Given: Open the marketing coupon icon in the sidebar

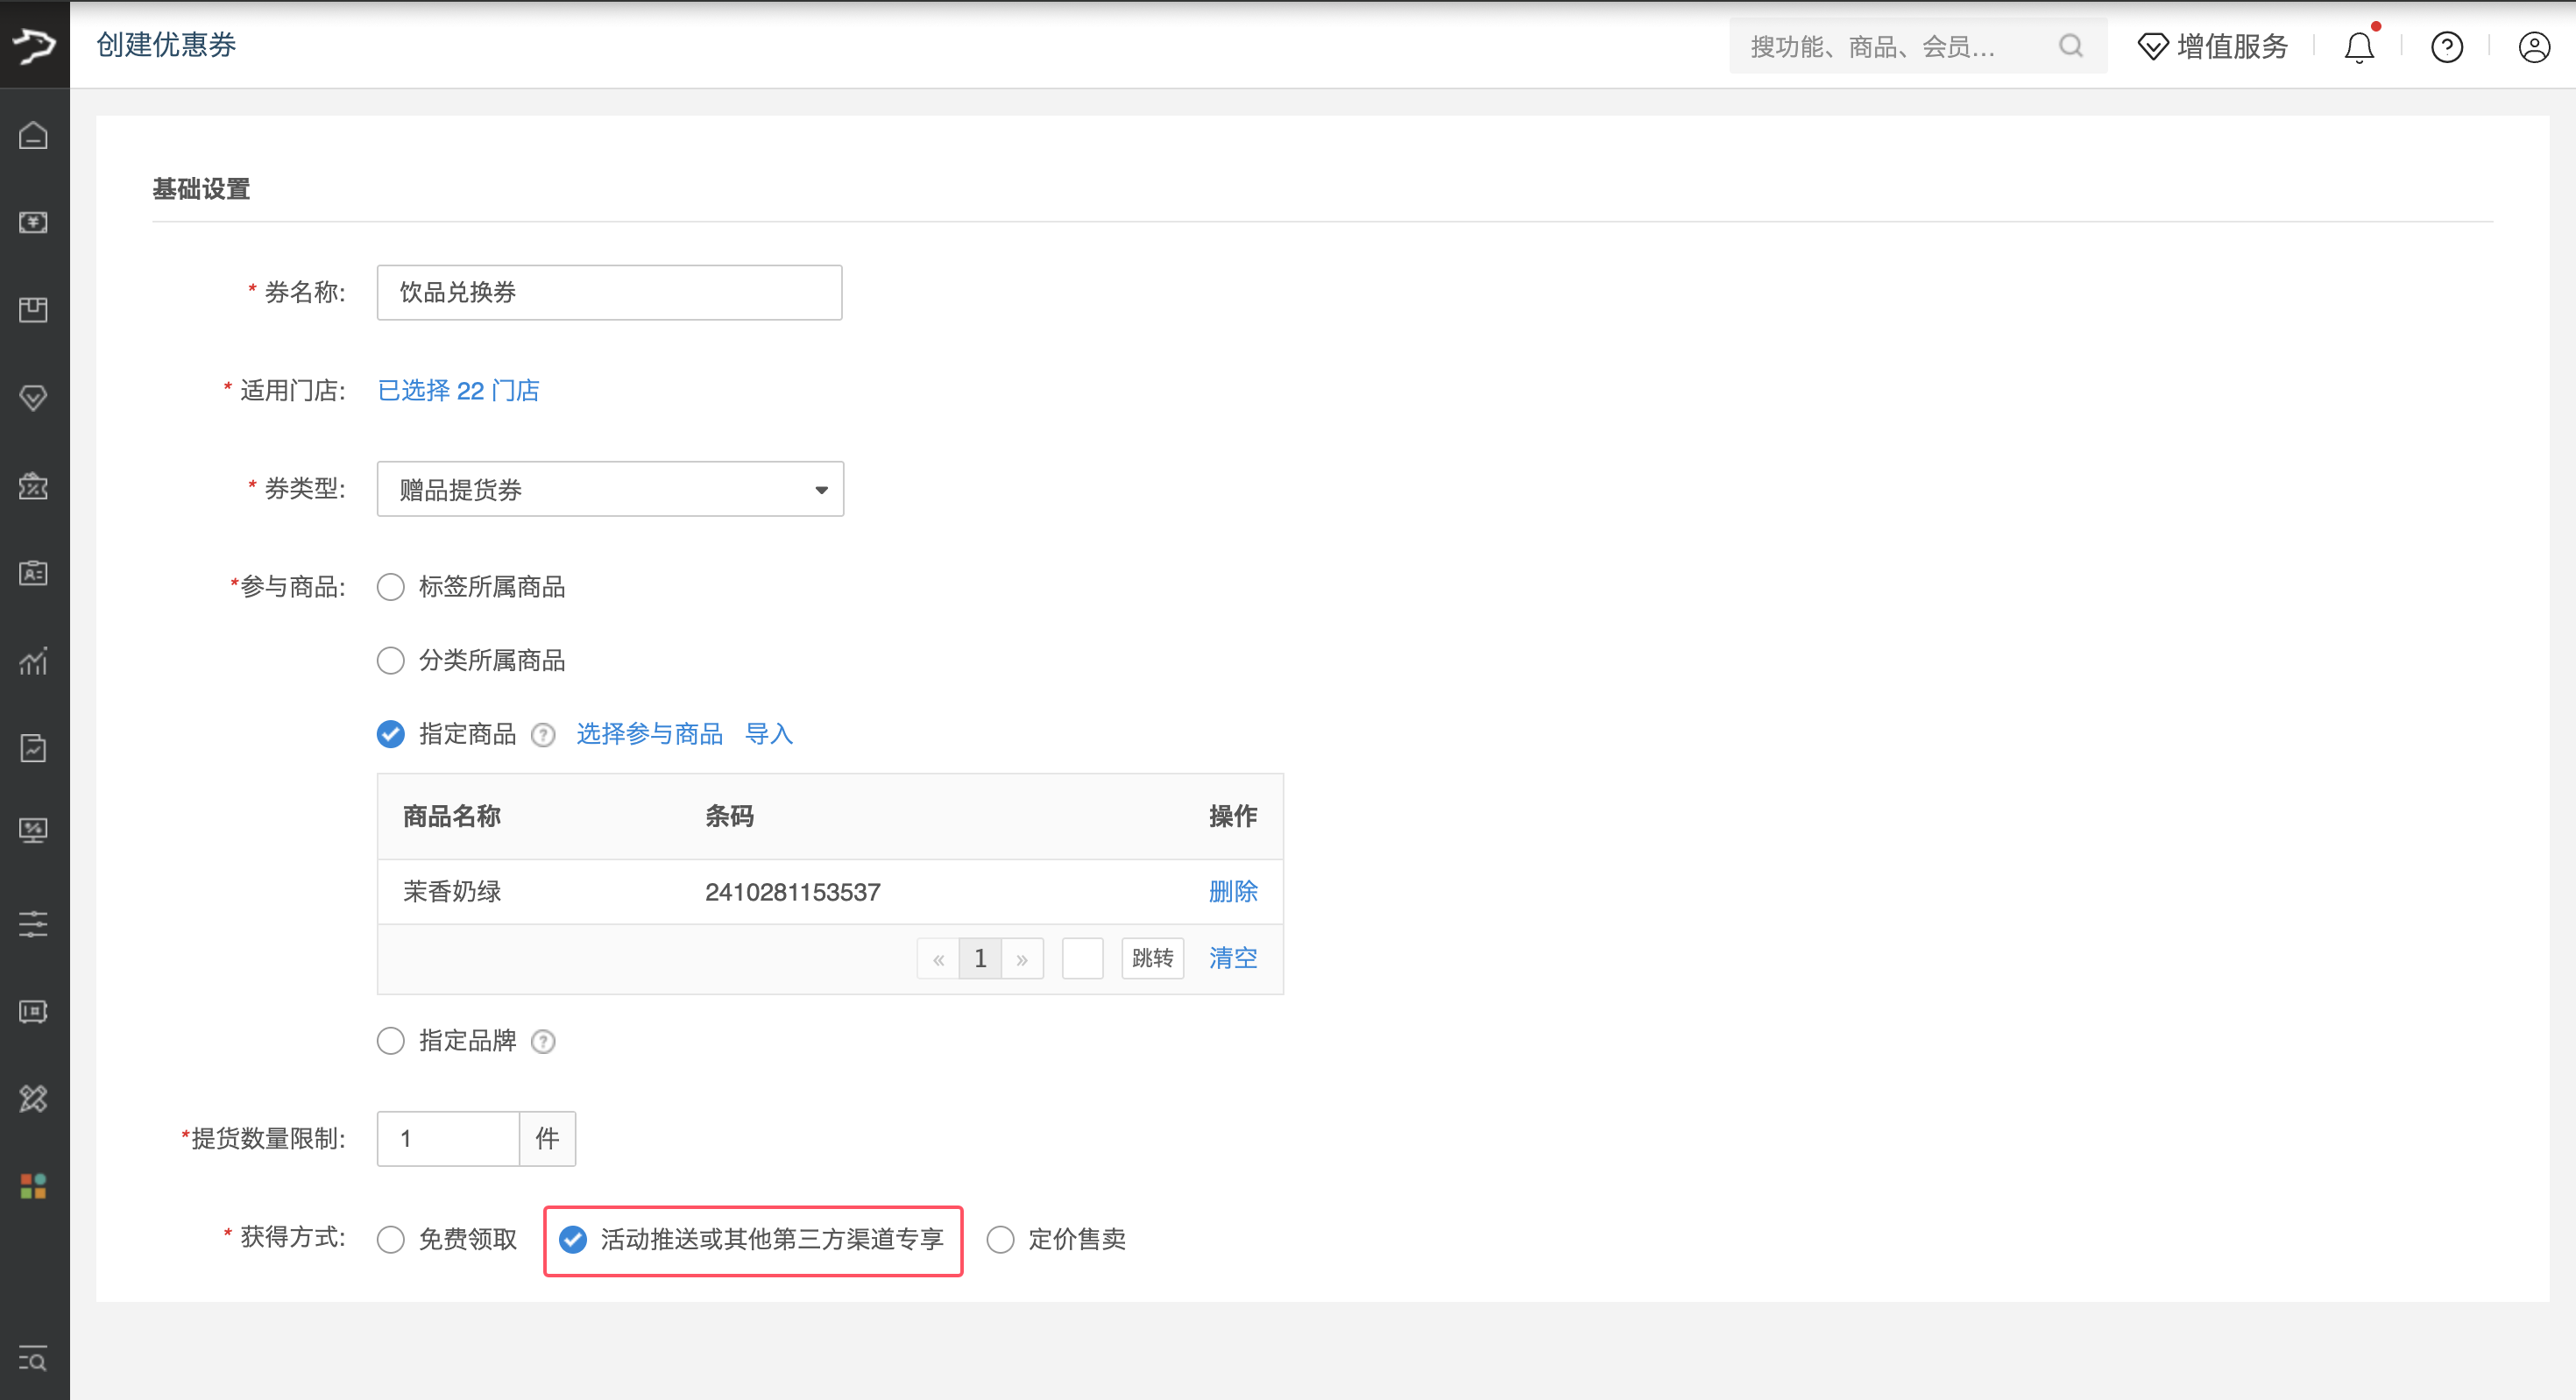Looking at the screenshot, I should coord(34,486).
